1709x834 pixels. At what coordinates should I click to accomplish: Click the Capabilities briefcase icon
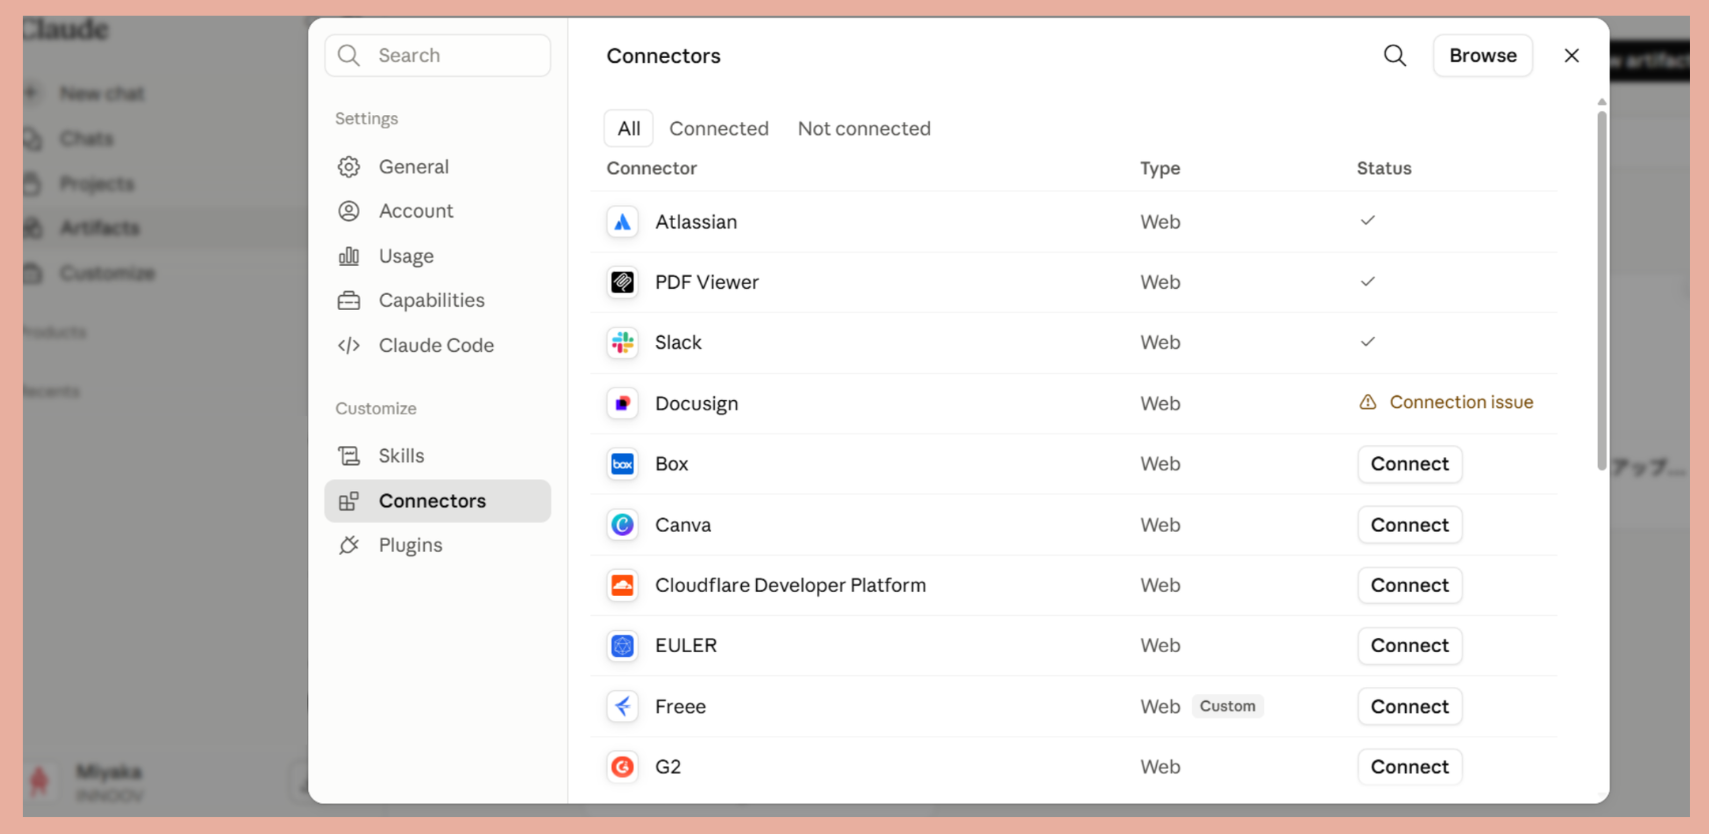pos(349,300)
